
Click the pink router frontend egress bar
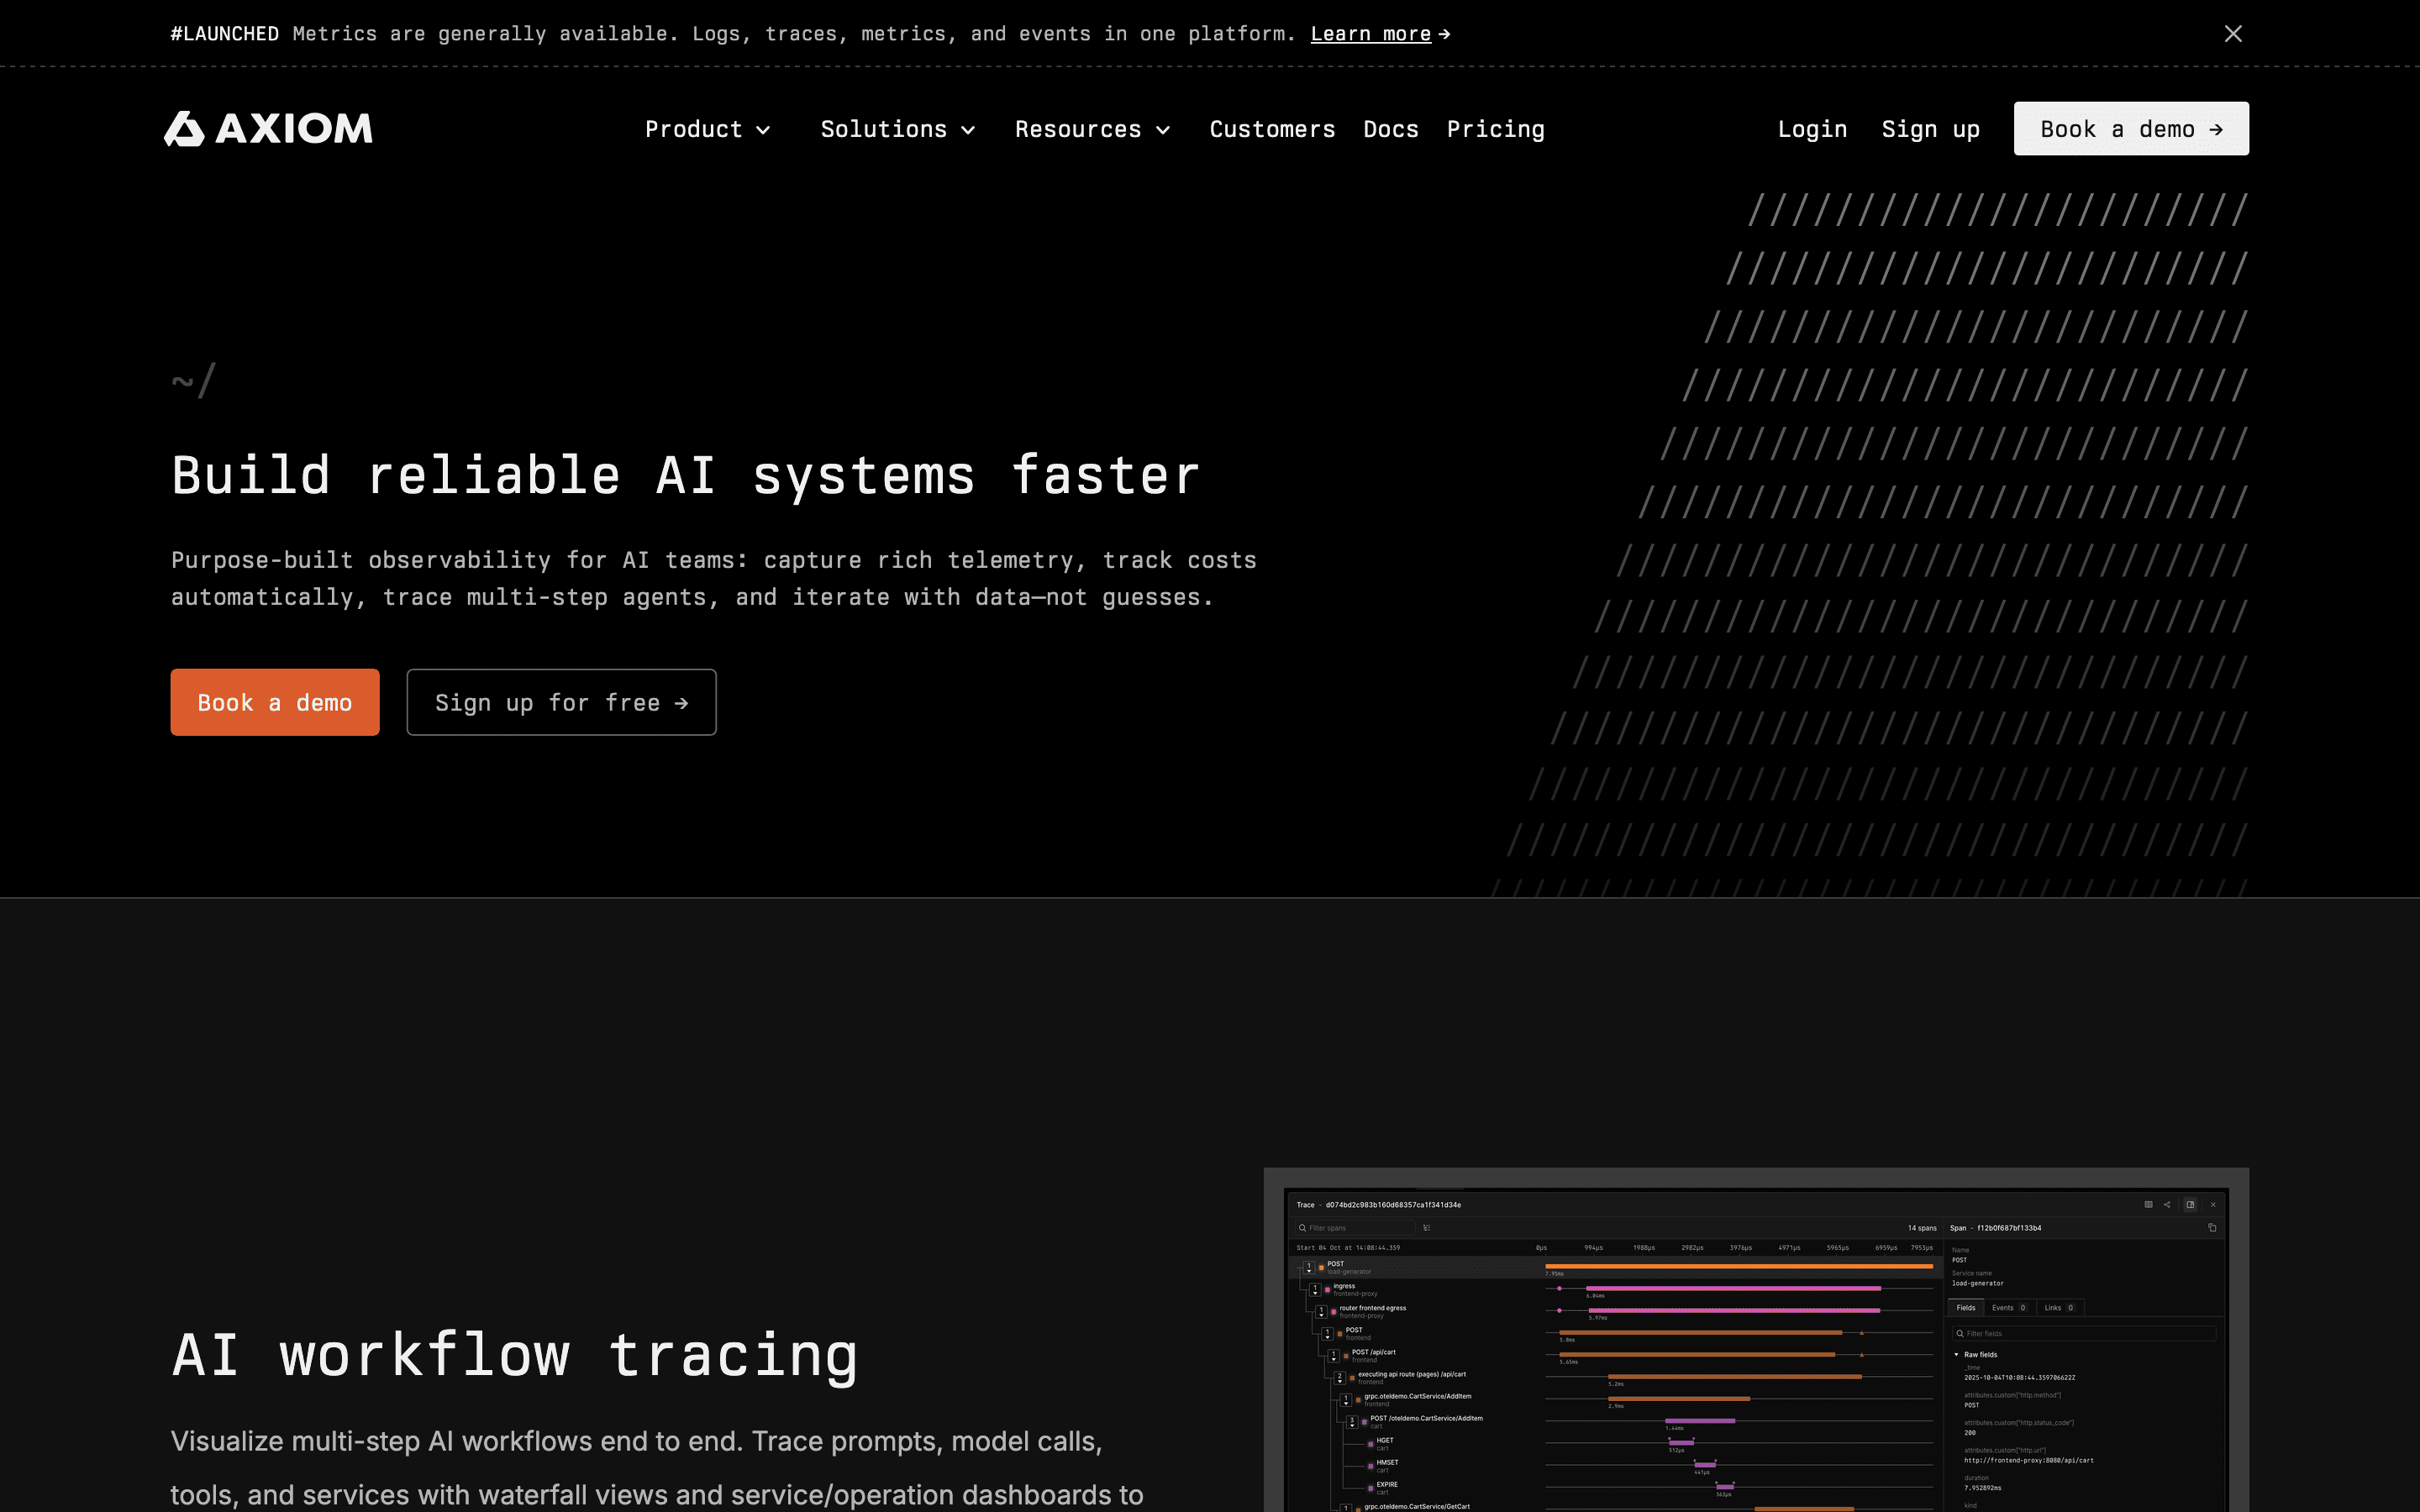click(1735, 1311)
